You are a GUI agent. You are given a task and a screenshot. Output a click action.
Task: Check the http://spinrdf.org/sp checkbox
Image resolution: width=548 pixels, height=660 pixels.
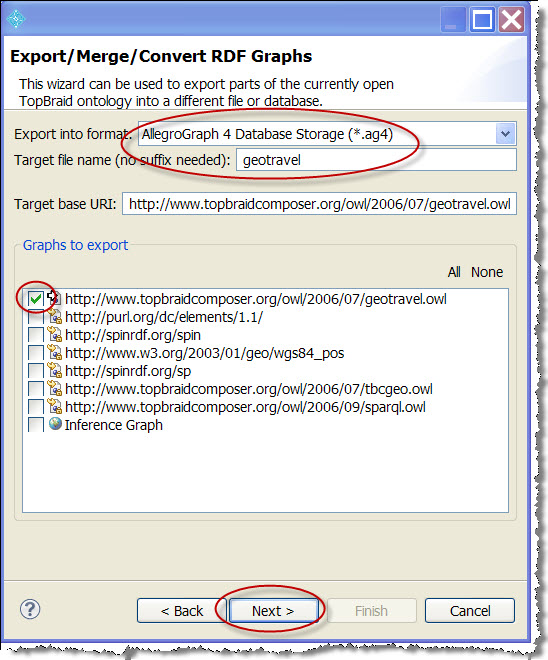pyautogui.click(x=36, y=371)
